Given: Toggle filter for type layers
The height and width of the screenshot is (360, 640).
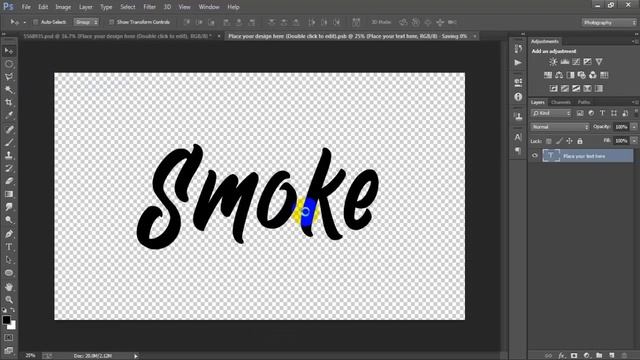Looking at the screenshot, I should 602,113.
